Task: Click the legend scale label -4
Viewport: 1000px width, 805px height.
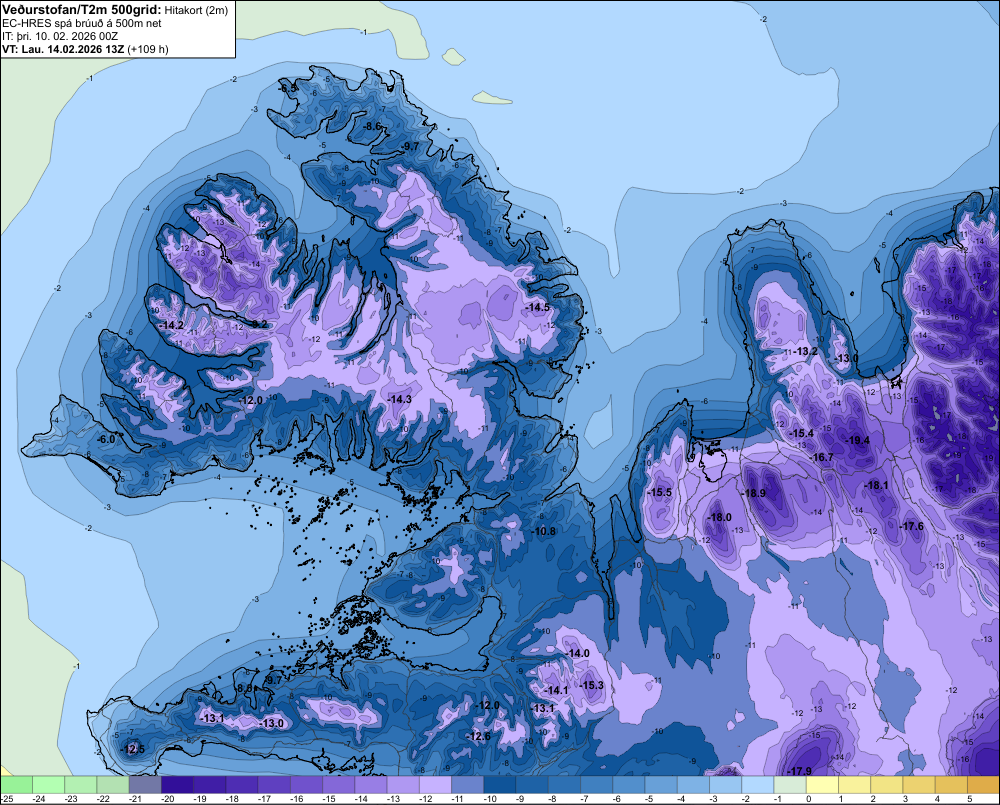Action: (x=682, y=799)
